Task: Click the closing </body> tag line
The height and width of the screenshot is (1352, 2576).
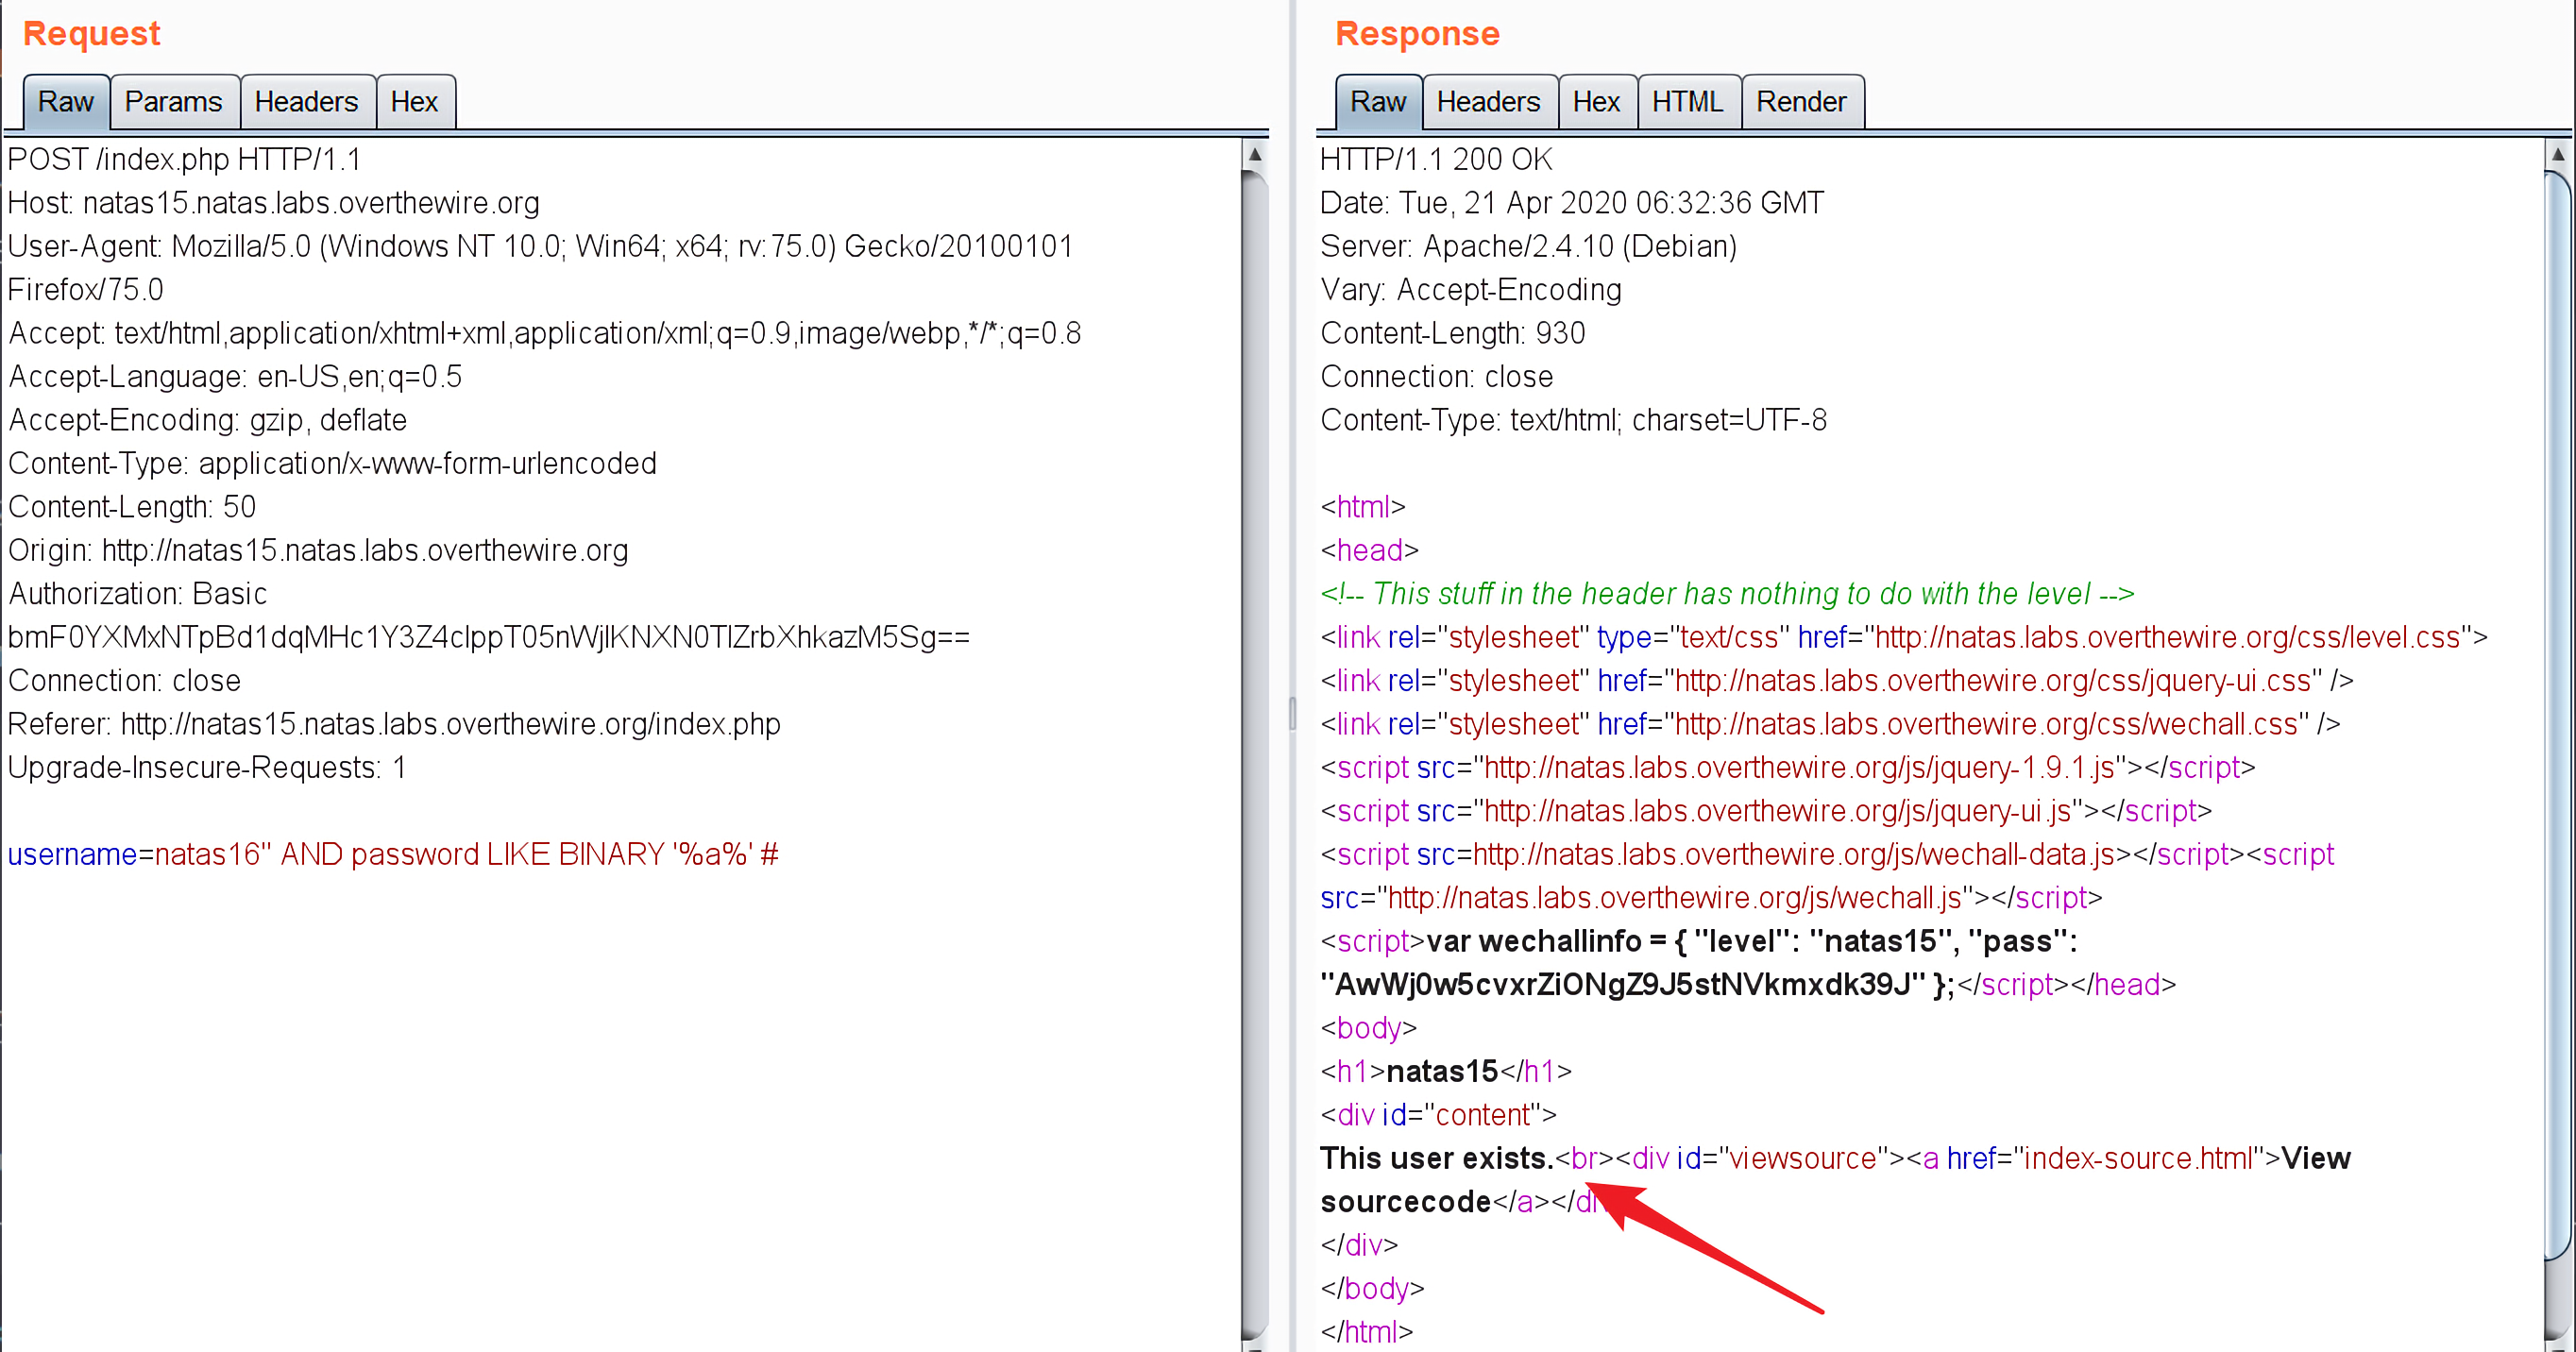Action: coord(1372,1289)
